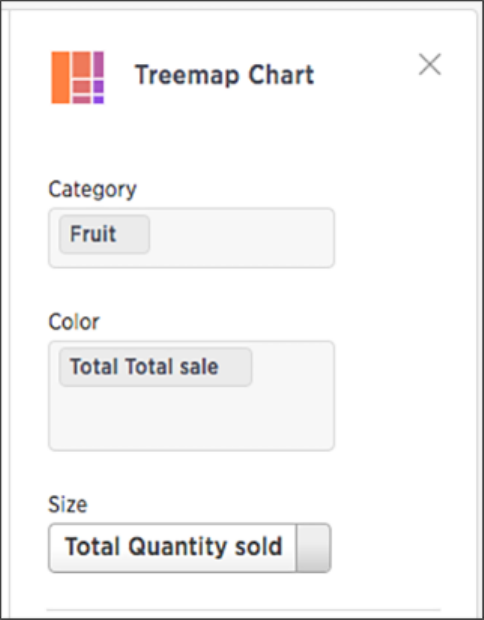Image resolution: width=484 pixels, height=620 pixels.
Task: Open the Total Quantity sold dropdown
Action: 189,548
